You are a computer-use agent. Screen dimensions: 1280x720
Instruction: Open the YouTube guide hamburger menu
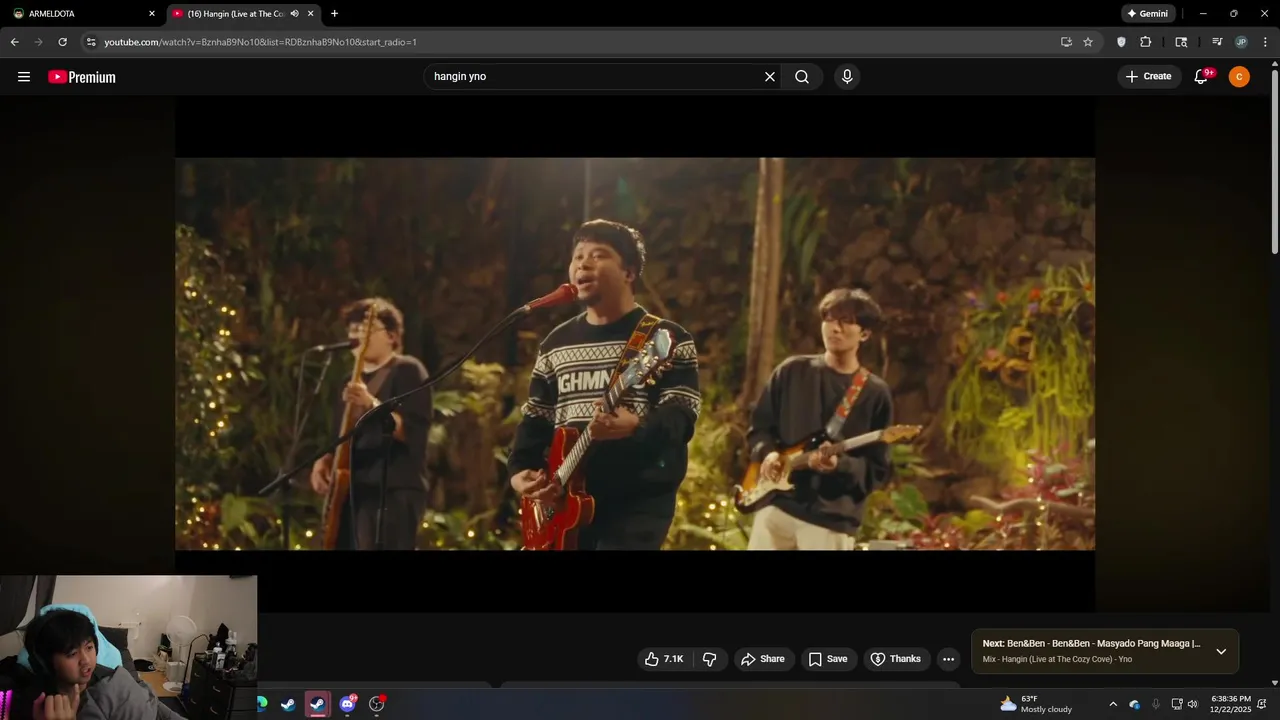(x=24, y=77)
